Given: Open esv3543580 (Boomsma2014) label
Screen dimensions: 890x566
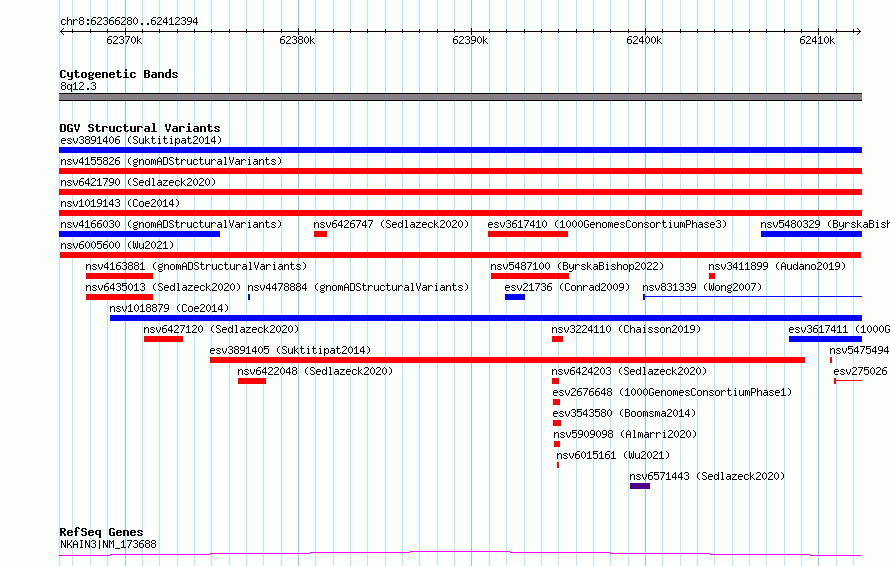Looking at the screenshot, I should tap(624, 413).
